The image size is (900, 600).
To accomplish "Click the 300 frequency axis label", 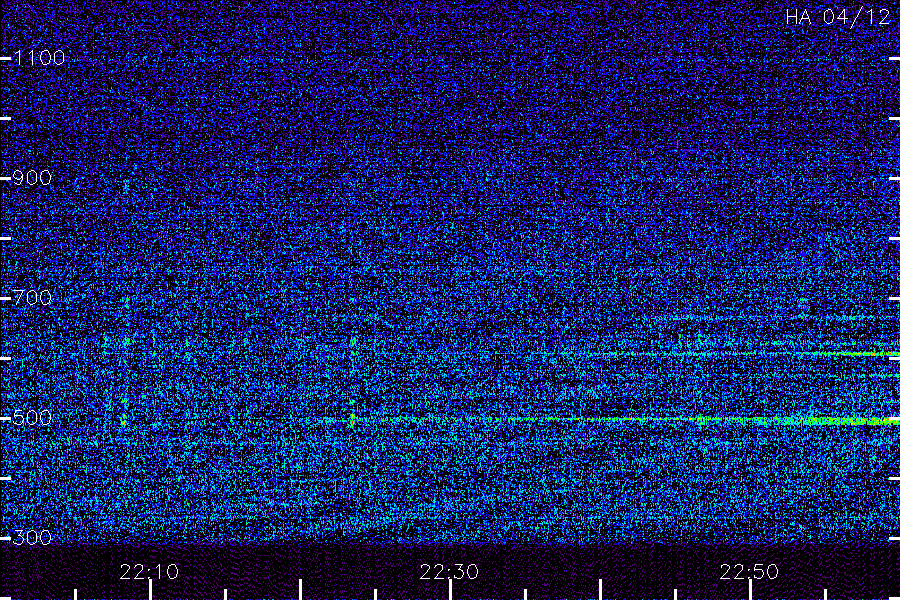I will (33, 538).
